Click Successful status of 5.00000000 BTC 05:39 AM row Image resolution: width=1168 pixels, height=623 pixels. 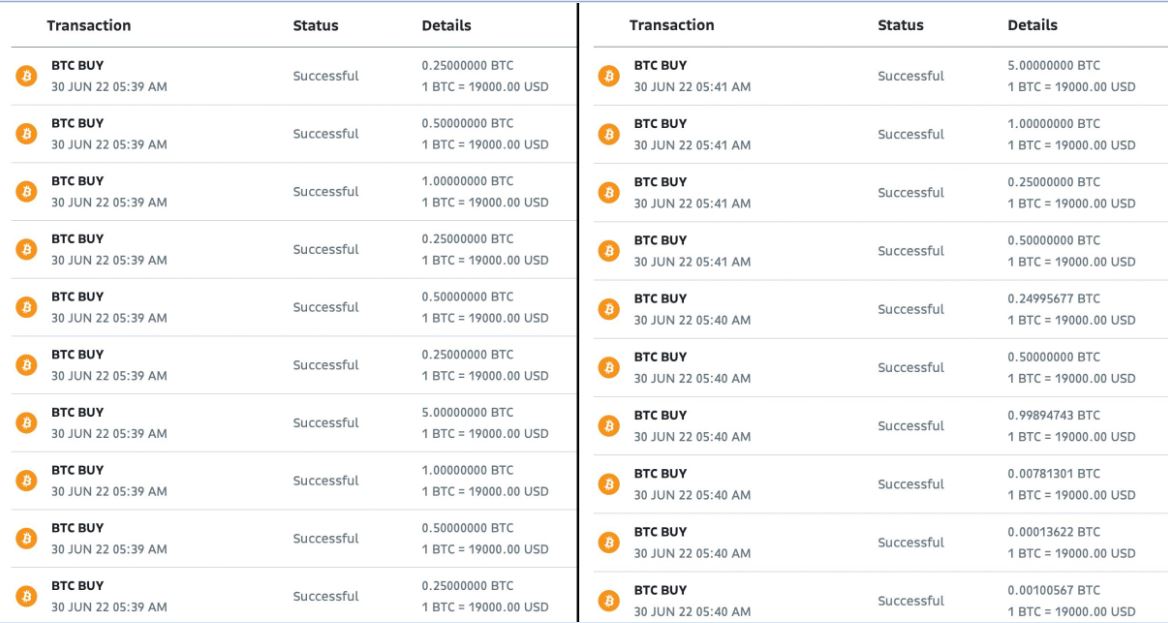pyautogui.click(x=326, y=423)
